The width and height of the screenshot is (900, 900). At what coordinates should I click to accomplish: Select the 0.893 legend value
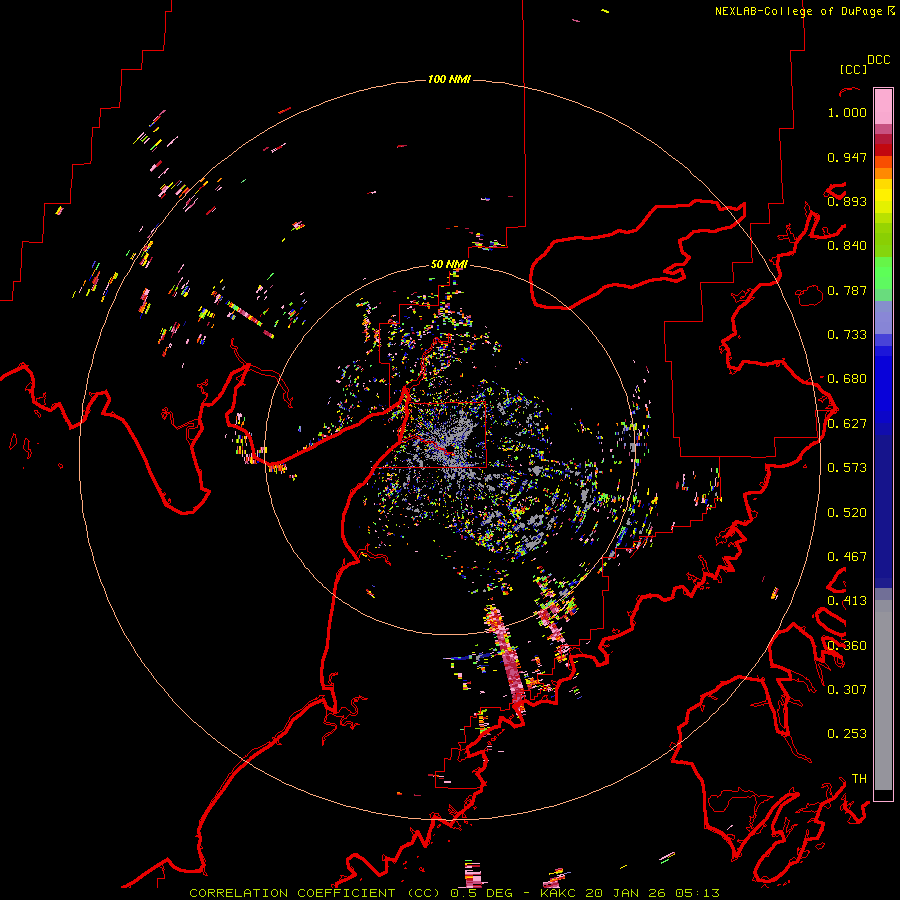coord(847,201)
